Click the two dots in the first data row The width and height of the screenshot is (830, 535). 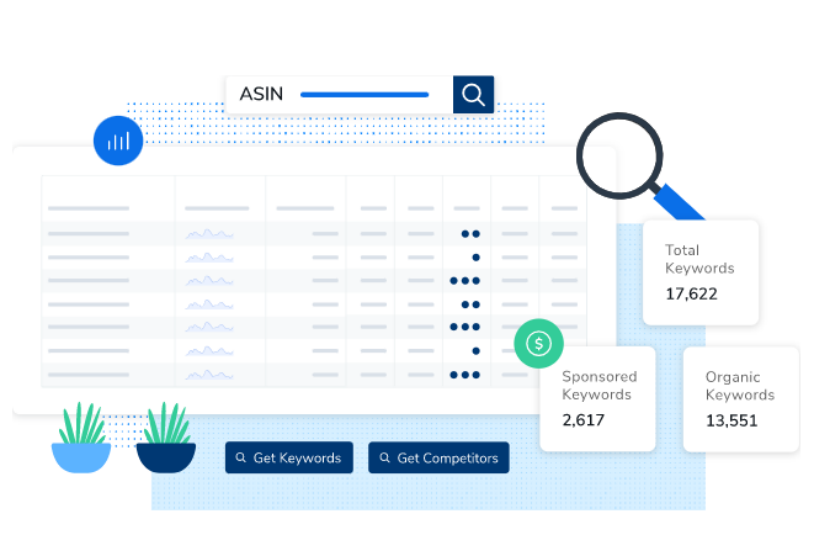(470, 233)
